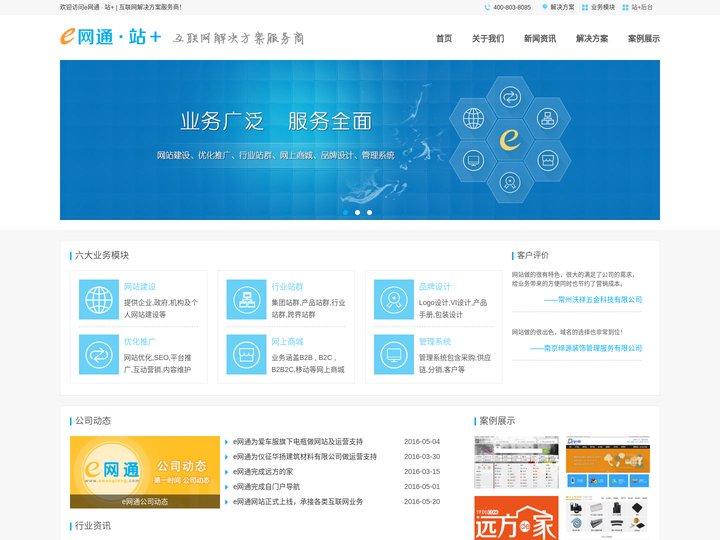Switch to the 新闻资讯 navigation item

[x=540, y=39]
